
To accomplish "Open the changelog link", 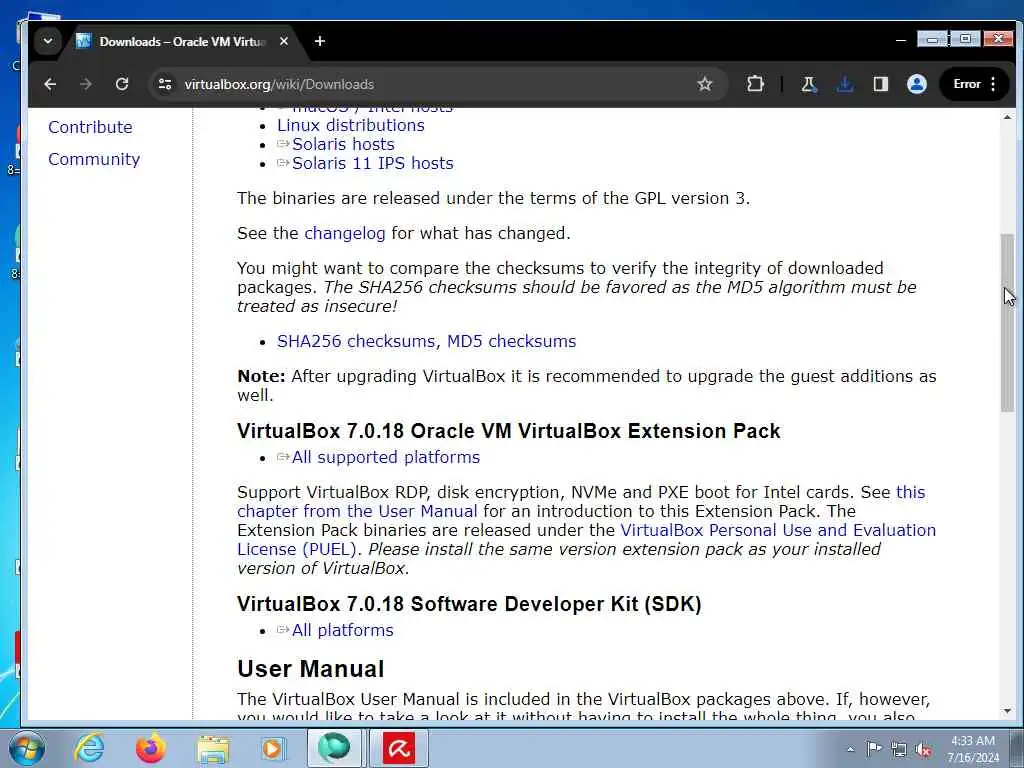I will (345, 234).
